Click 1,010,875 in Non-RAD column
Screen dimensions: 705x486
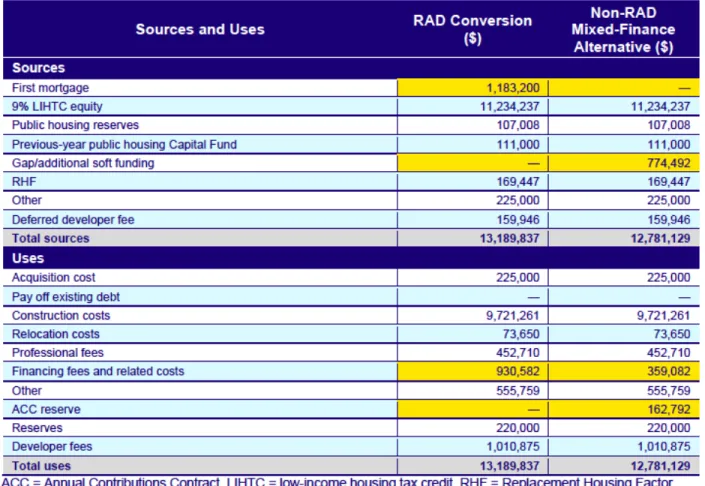pos(664,446)
